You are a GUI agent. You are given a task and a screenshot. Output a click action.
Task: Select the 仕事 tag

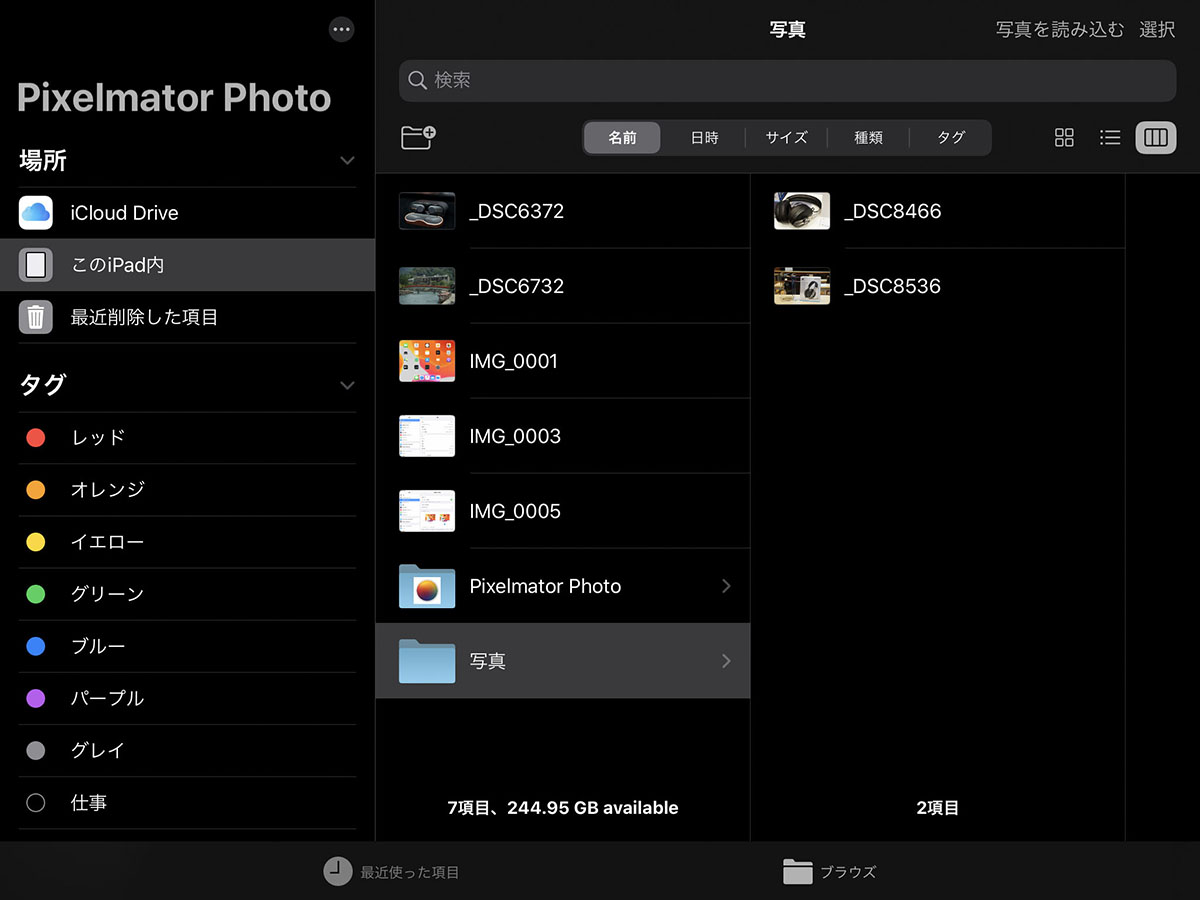pos(187,802)
